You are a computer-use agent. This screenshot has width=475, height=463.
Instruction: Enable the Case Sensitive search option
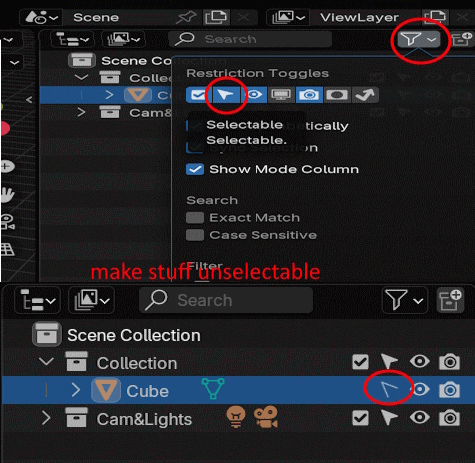[195, 235]
